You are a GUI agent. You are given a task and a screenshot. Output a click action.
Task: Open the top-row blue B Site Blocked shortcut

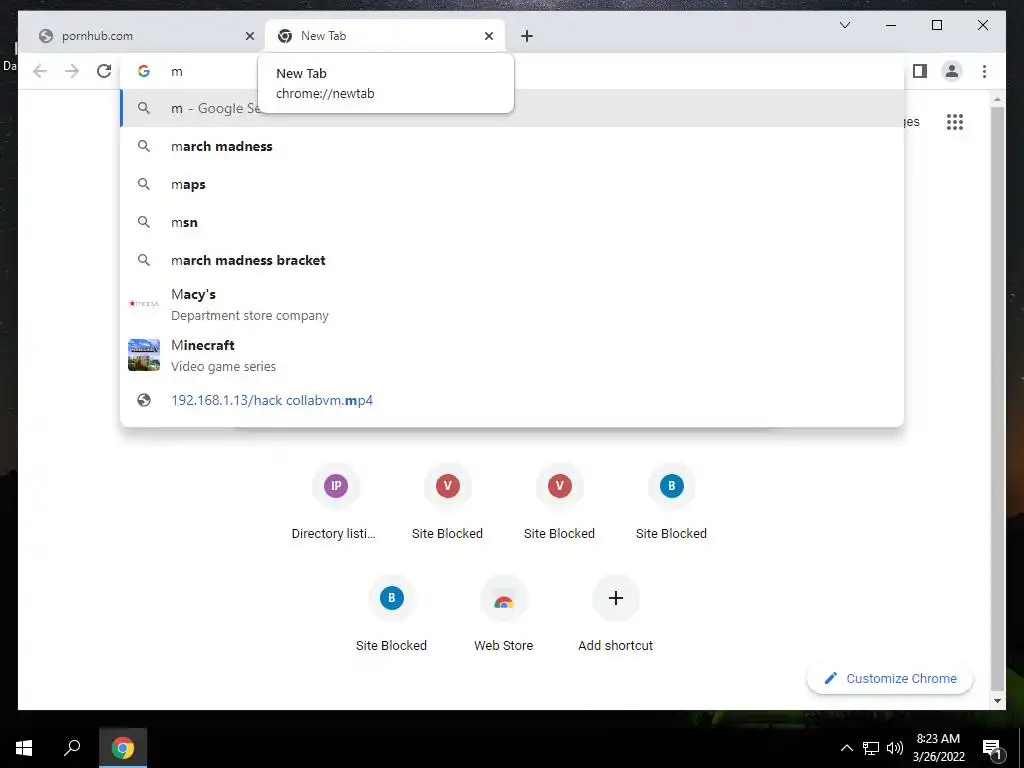(x=671, y=504)
